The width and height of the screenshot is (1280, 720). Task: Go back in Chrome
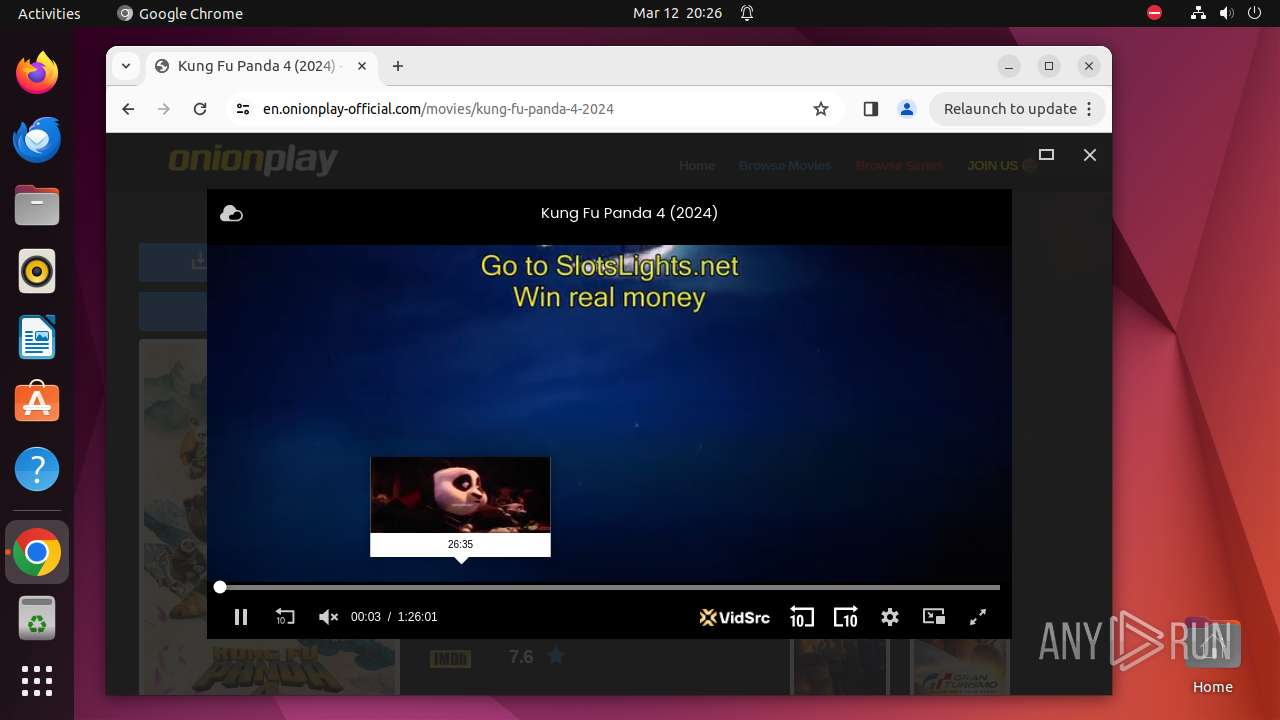point(128,109)
